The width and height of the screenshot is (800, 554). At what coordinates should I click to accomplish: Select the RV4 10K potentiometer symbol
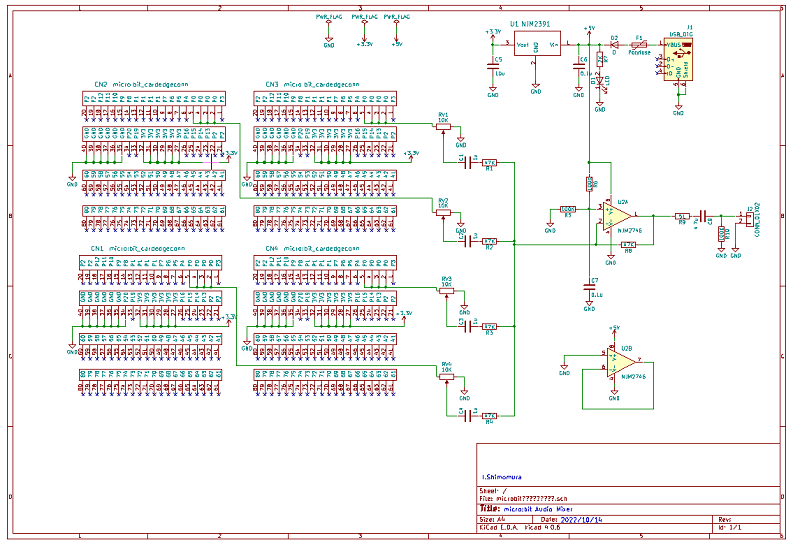coord(447,377)
